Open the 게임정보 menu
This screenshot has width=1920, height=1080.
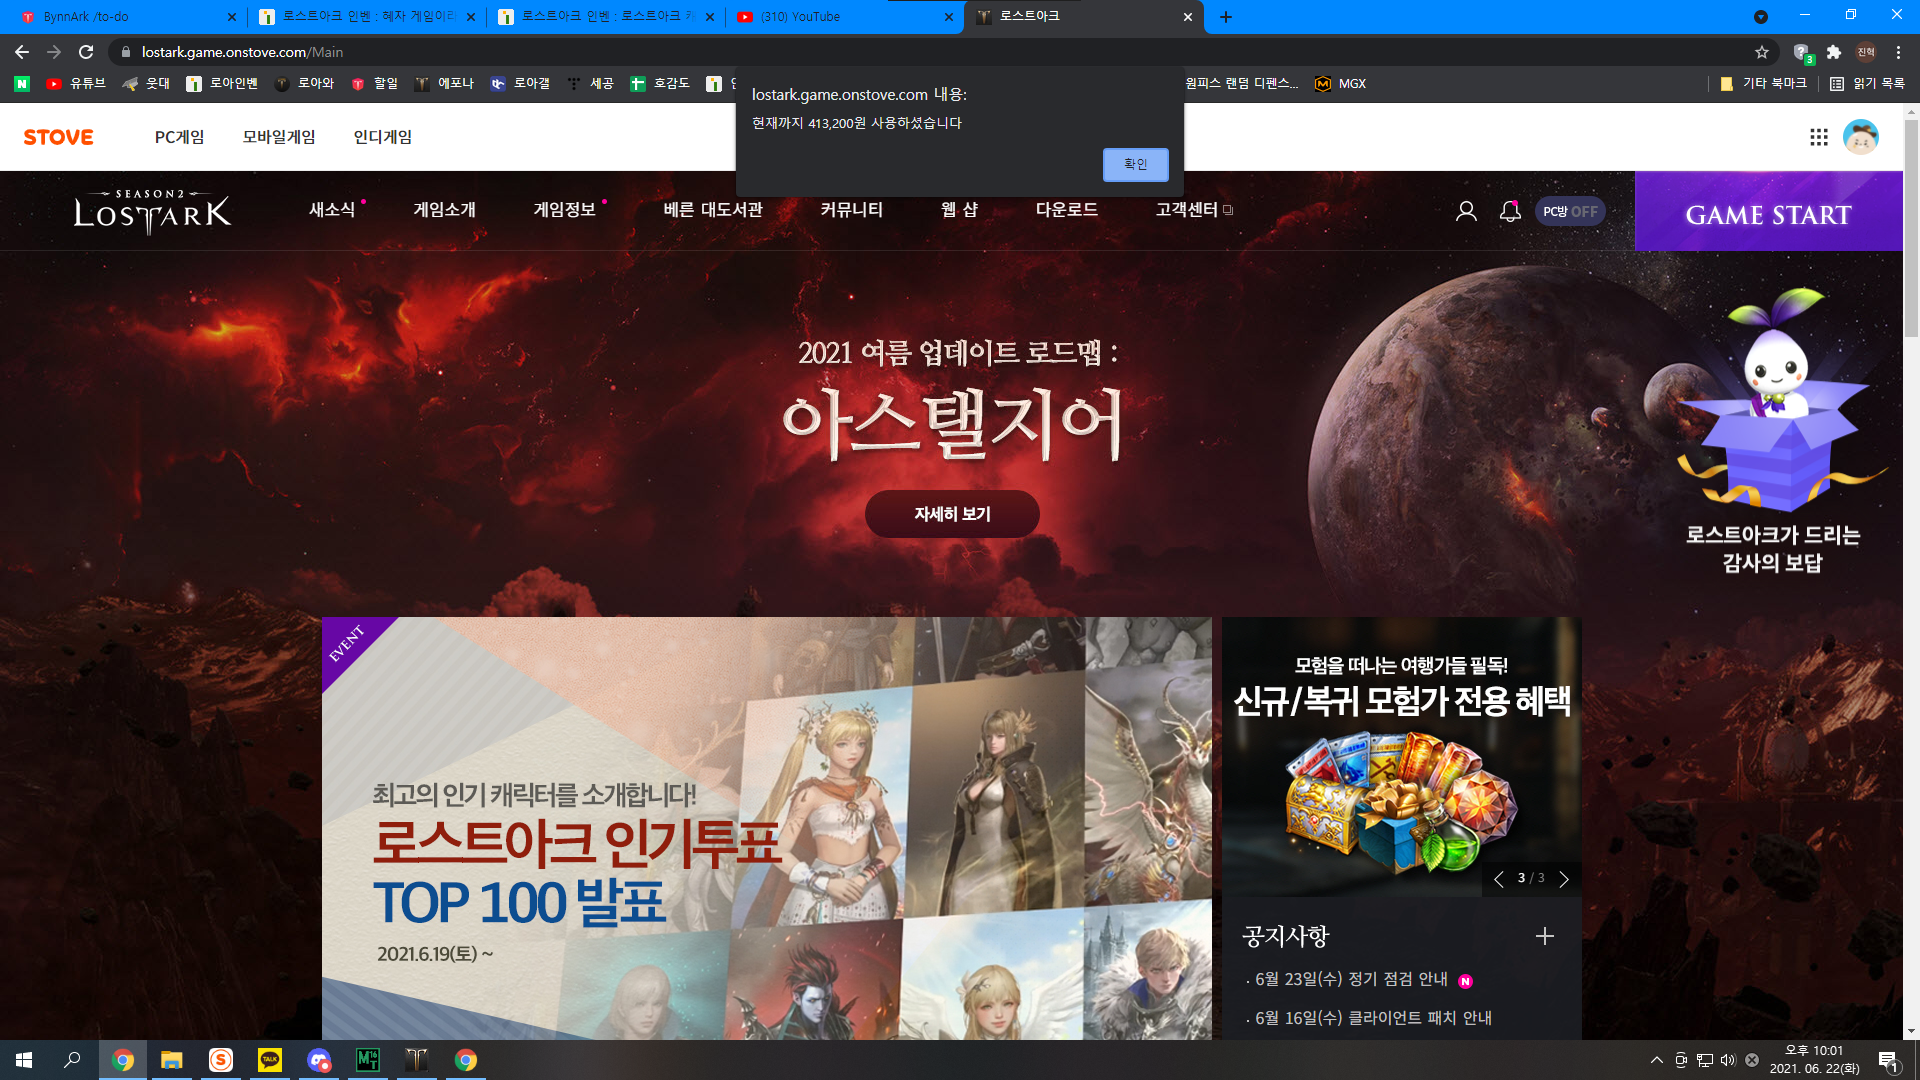[564, 210]
